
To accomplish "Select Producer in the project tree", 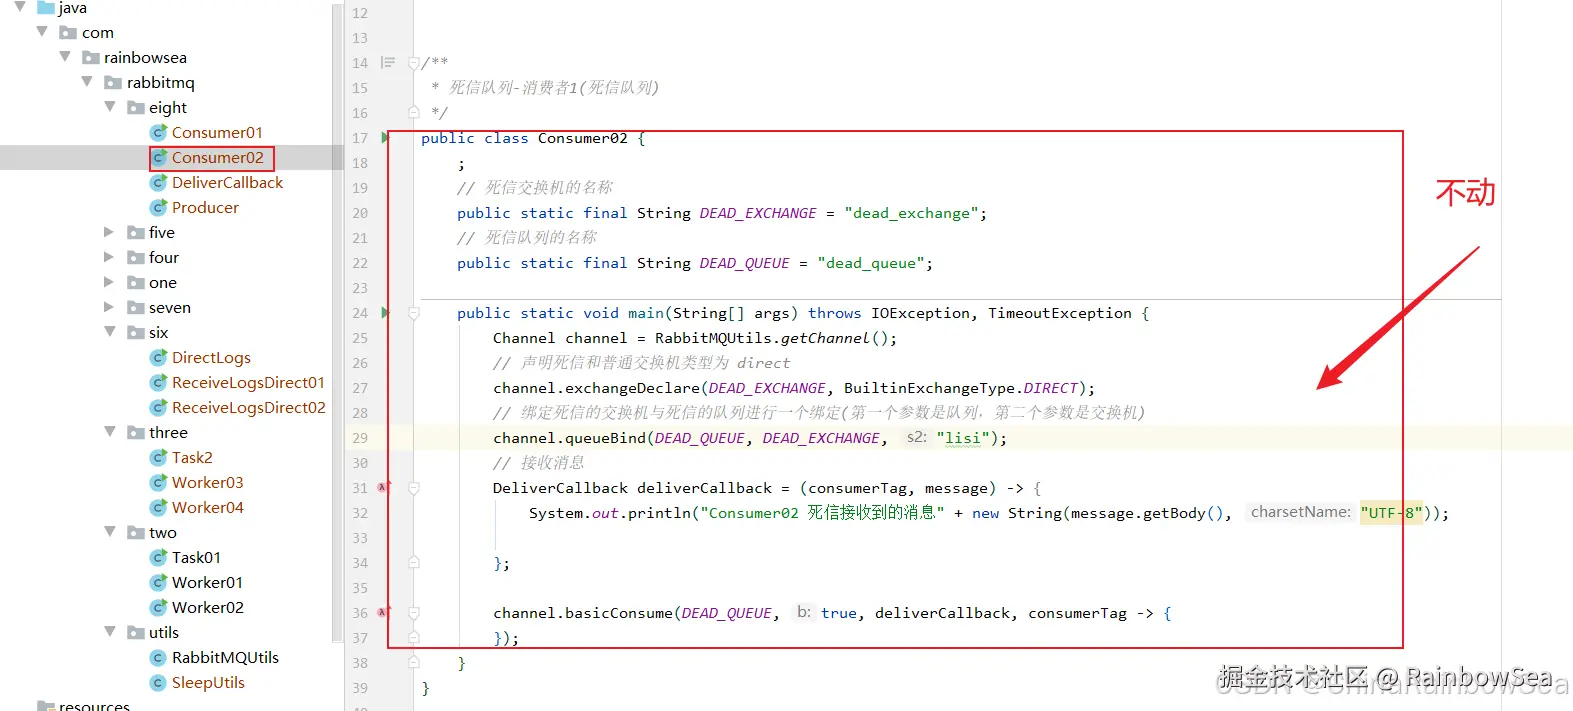I will [205, 207].
